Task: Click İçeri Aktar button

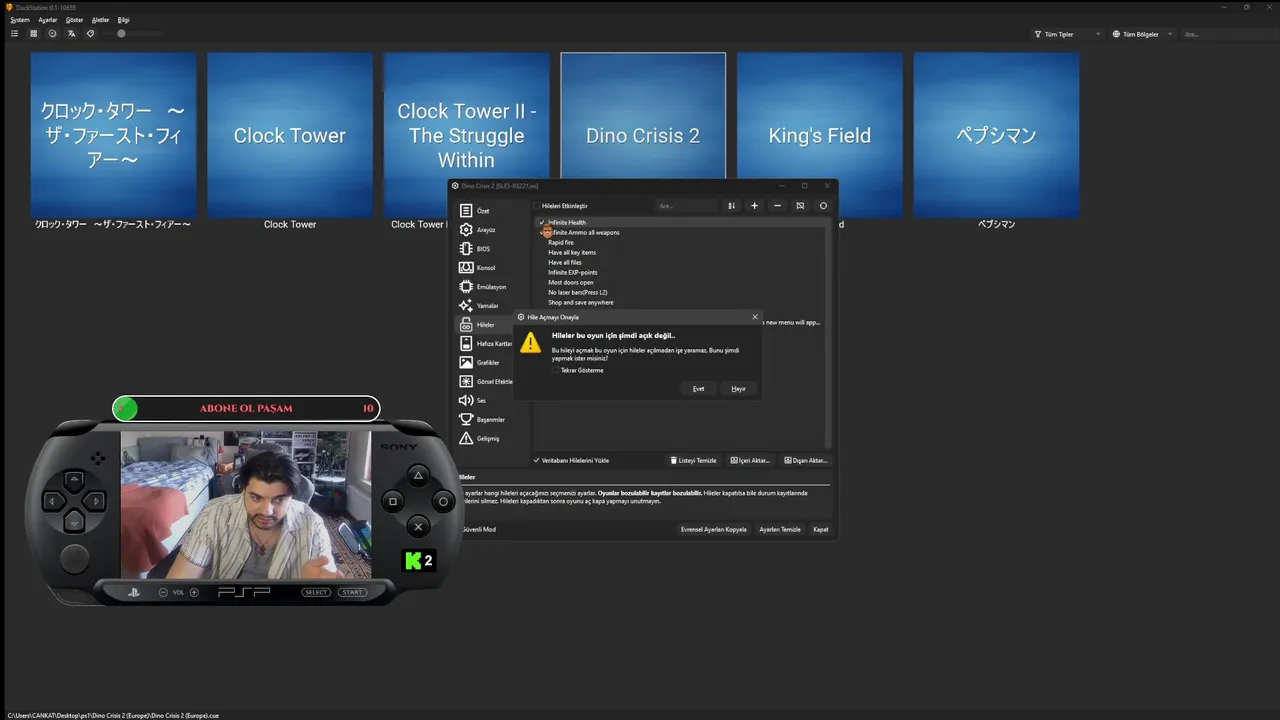Action: pos(750,460)
